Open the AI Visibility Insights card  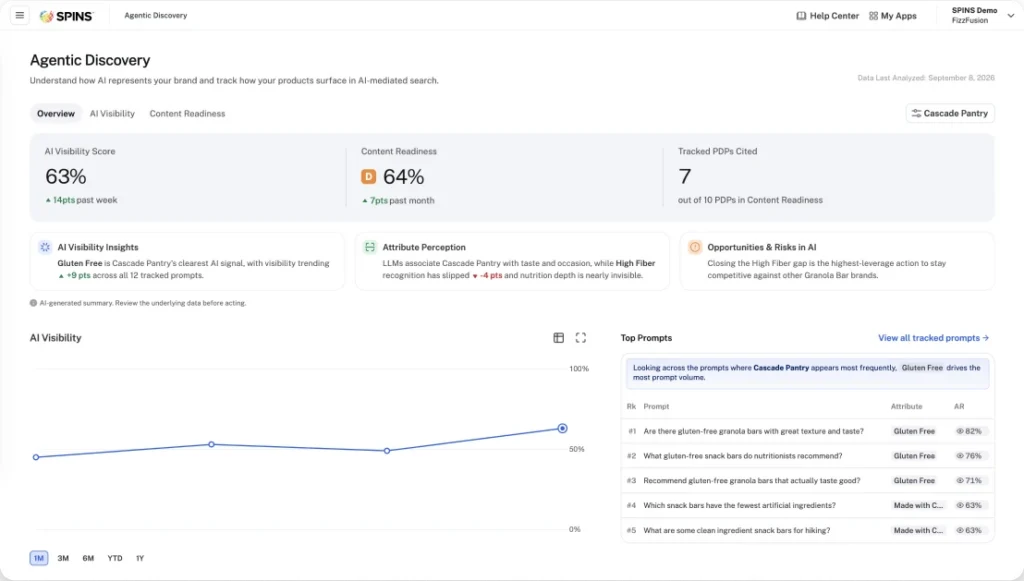[187, 261]
